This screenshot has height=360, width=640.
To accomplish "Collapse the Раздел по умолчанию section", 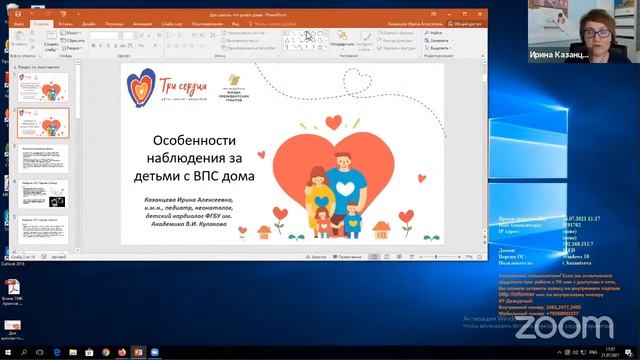I will [x=15, y=67].
